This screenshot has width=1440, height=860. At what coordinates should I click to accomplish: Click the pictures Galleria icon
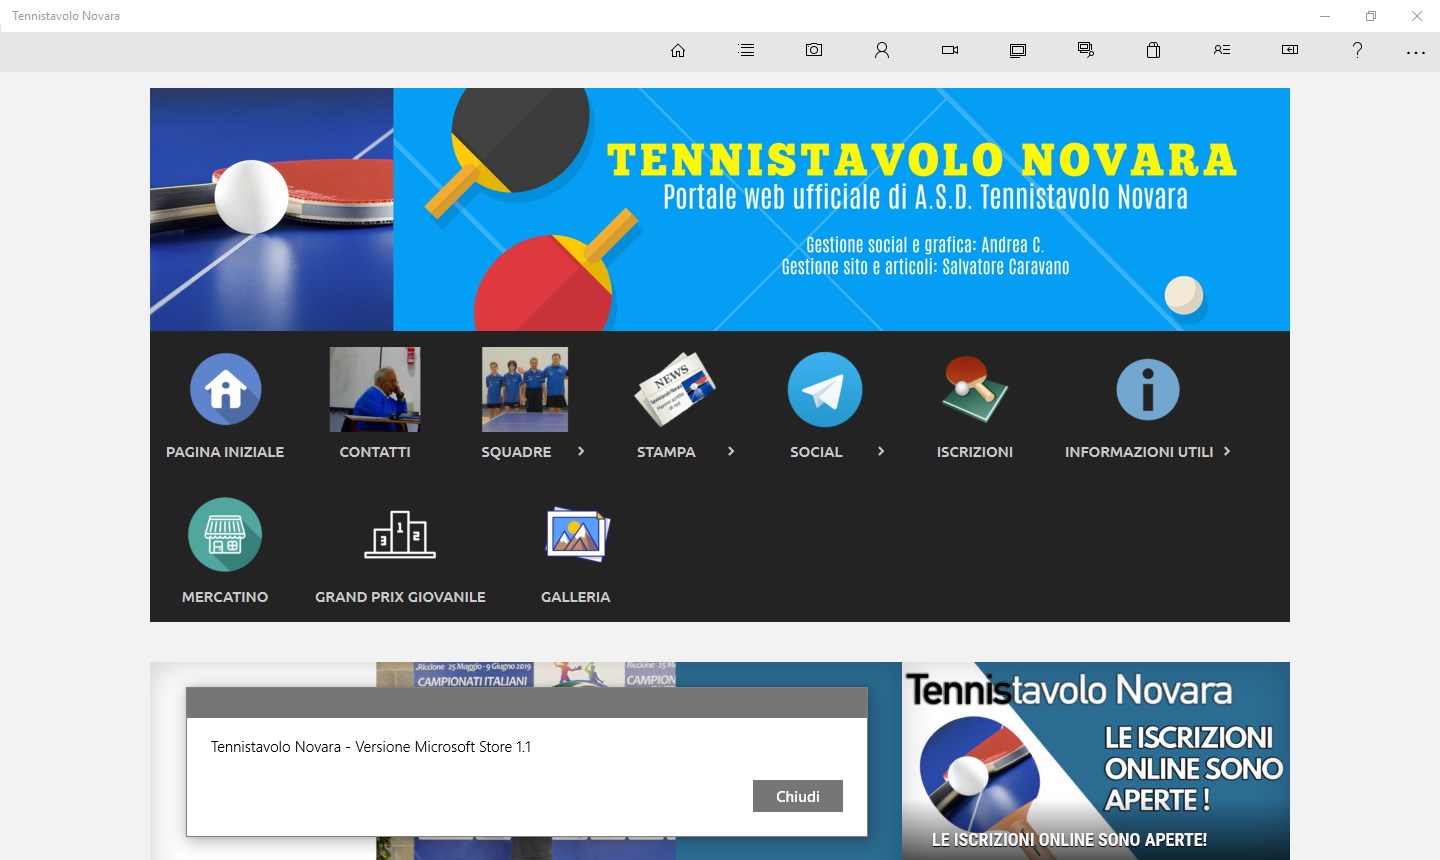[x=577, y=534]
